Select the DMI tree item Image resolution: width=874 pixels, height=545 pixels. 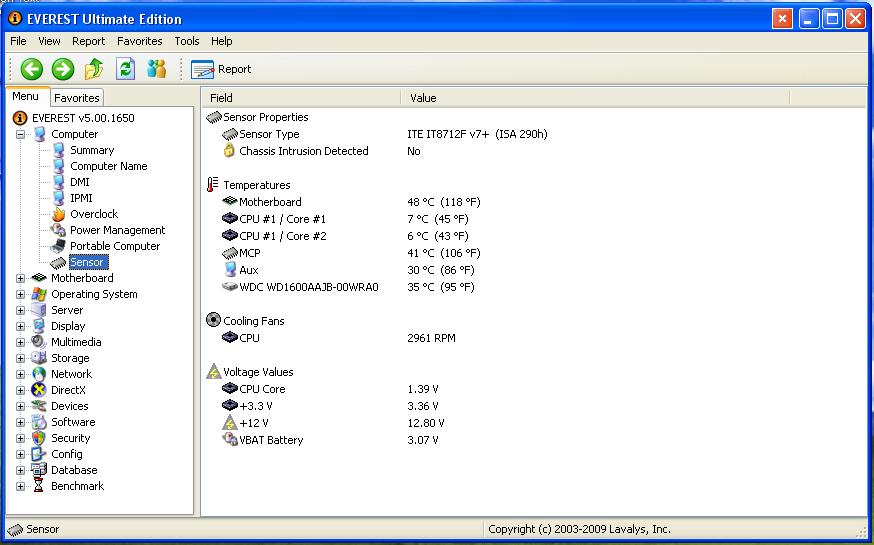click(x=80, y=182)
